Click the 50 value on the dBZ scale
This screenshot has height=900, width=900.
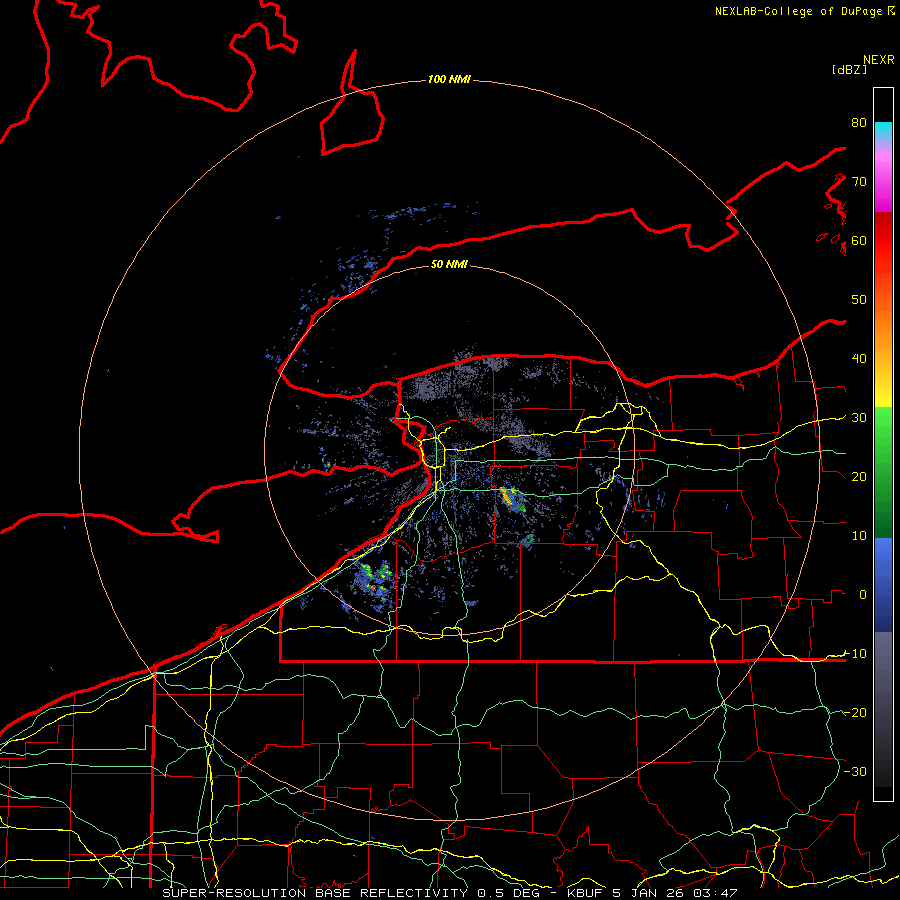(859, 300)
